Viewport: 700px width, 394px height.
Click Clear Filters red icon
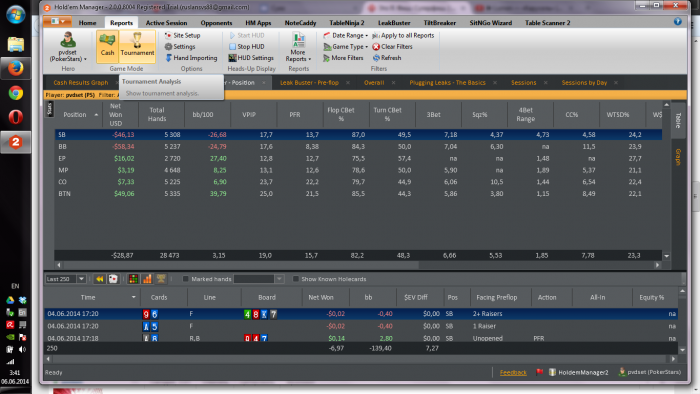pyautogui.click(x=376, y=46)
